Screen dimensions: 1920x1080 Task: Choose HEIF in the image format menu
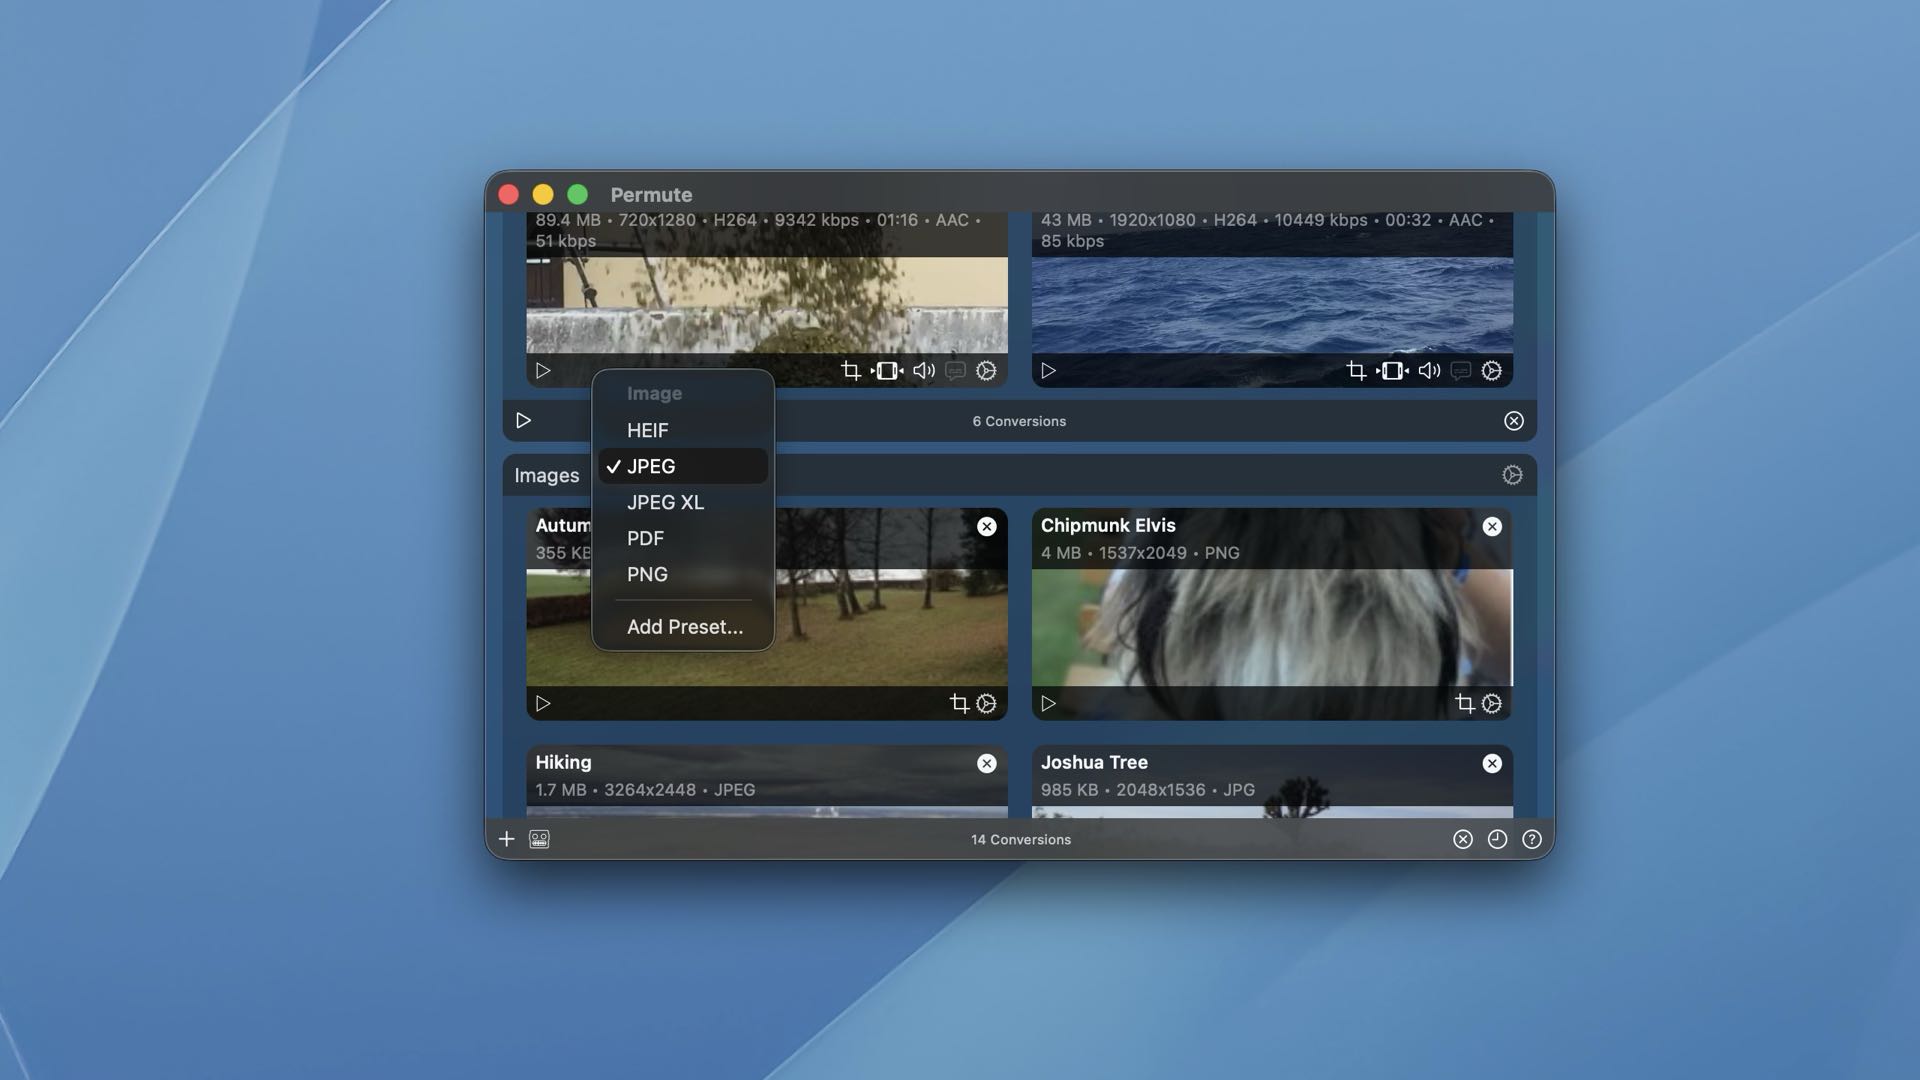coord(683,430)
